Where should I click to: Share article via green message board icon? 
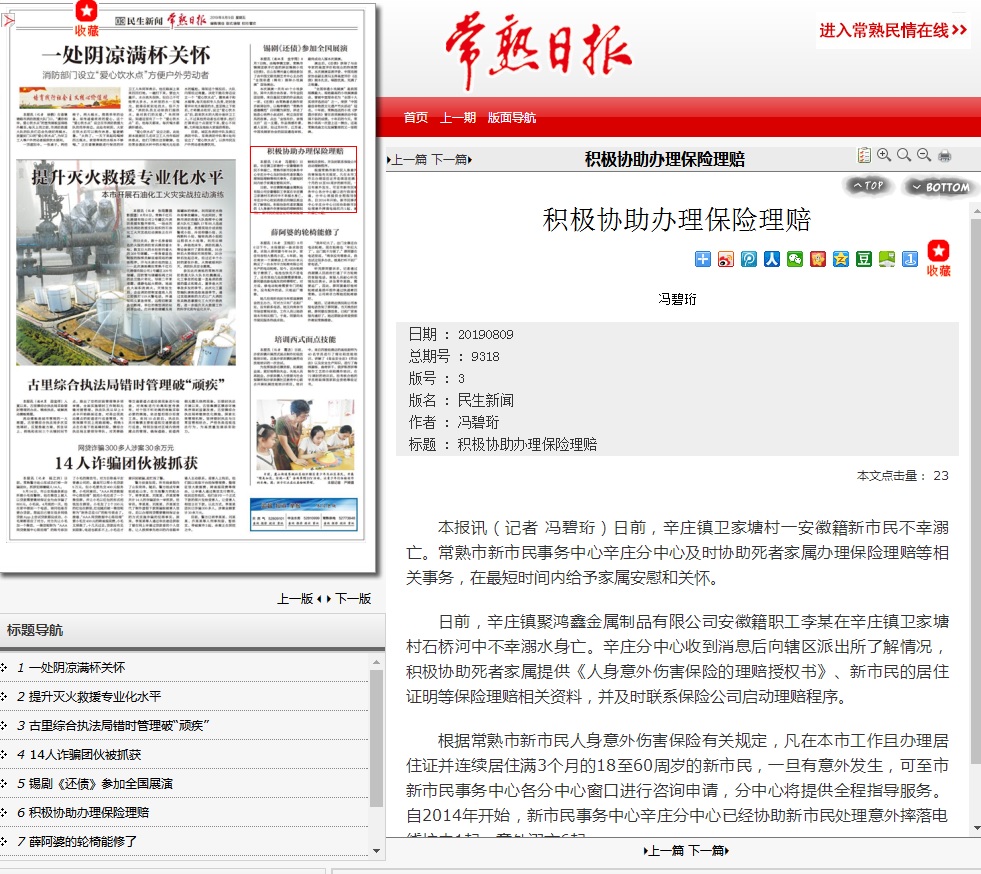(887, 259)
